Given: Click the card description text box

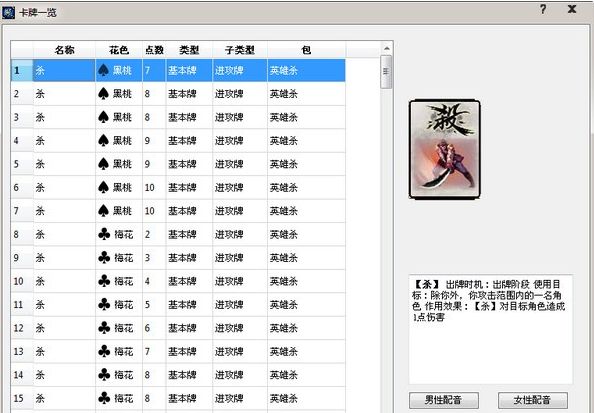Looking at the screenshot, I should (490, 330).
